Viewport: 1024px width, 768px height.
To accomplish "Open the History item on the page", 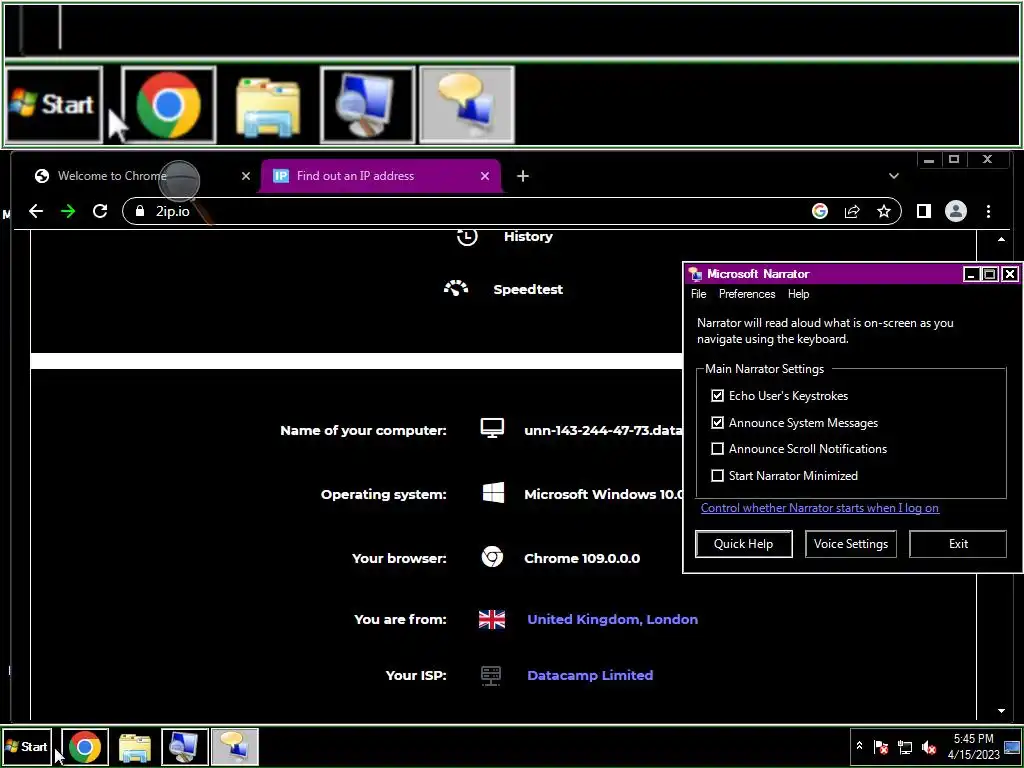I will coord(504,236).
